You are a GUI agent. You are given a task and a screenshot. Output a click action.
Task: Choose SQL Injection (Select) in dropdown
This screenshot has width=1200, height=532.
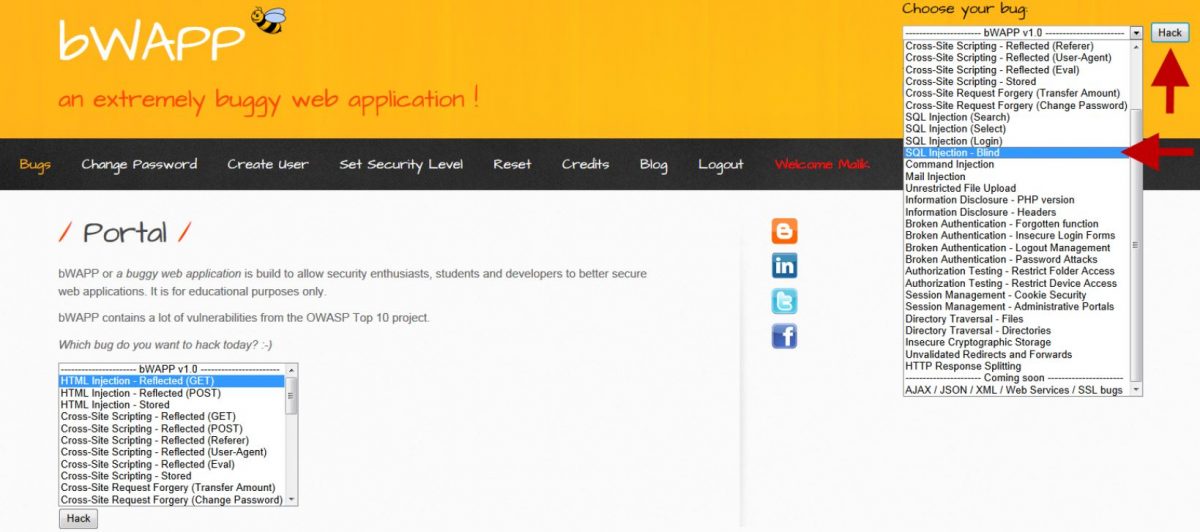[x=1015, y=129]
